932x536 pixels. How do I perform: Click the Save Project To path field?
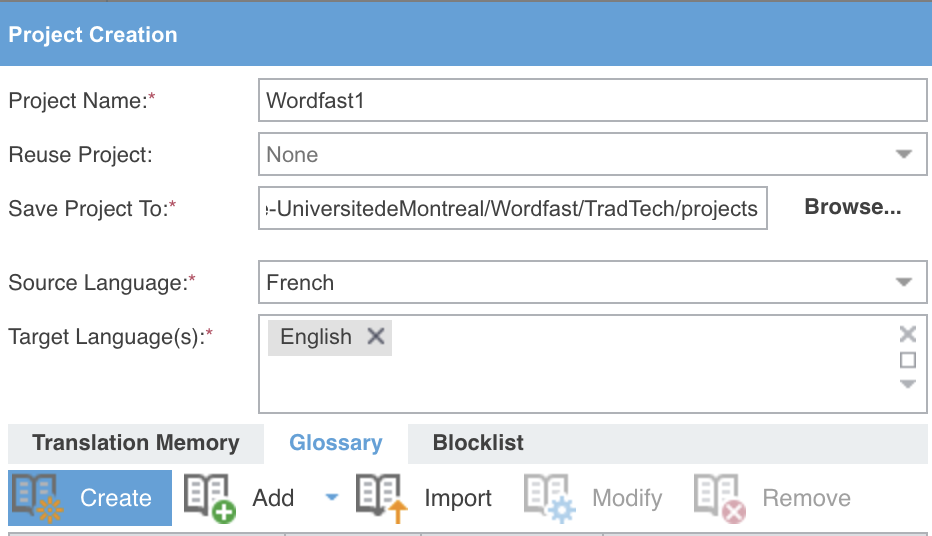point(513,209)
